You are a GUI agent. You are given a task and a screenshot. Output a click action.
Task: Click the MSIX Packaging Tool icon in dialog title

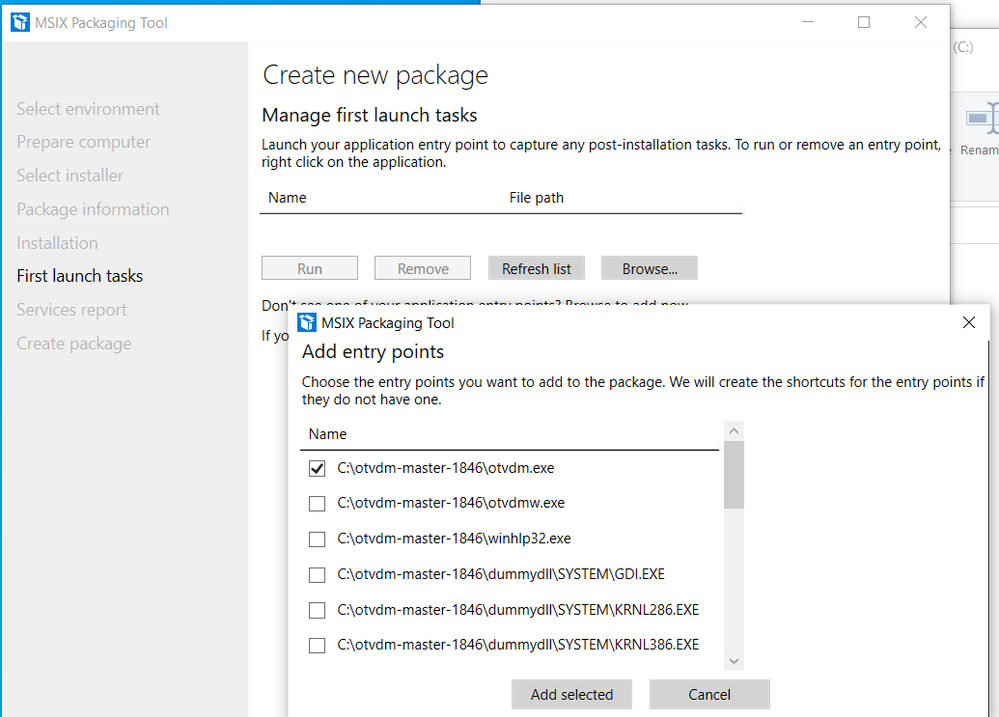click(x=307, y=322)
